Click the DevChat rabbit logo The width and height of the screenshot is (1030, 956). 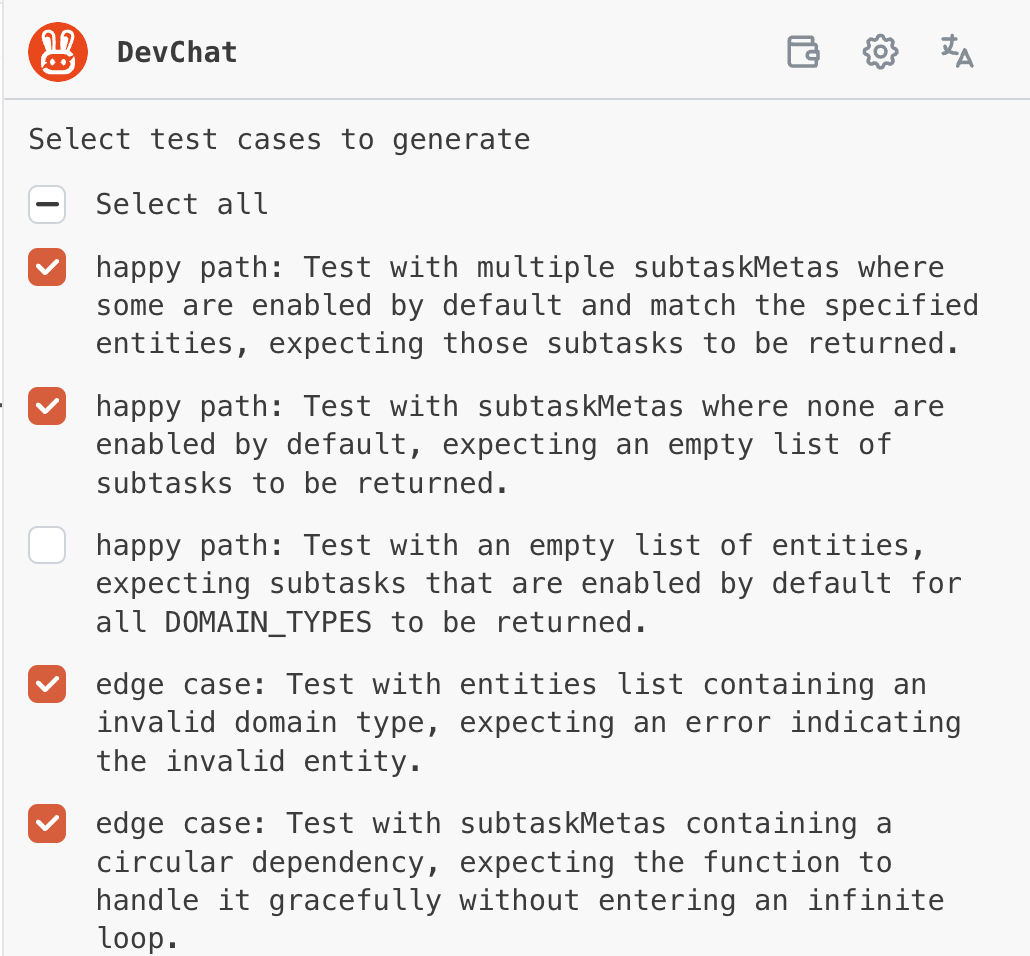coord(58,52)
